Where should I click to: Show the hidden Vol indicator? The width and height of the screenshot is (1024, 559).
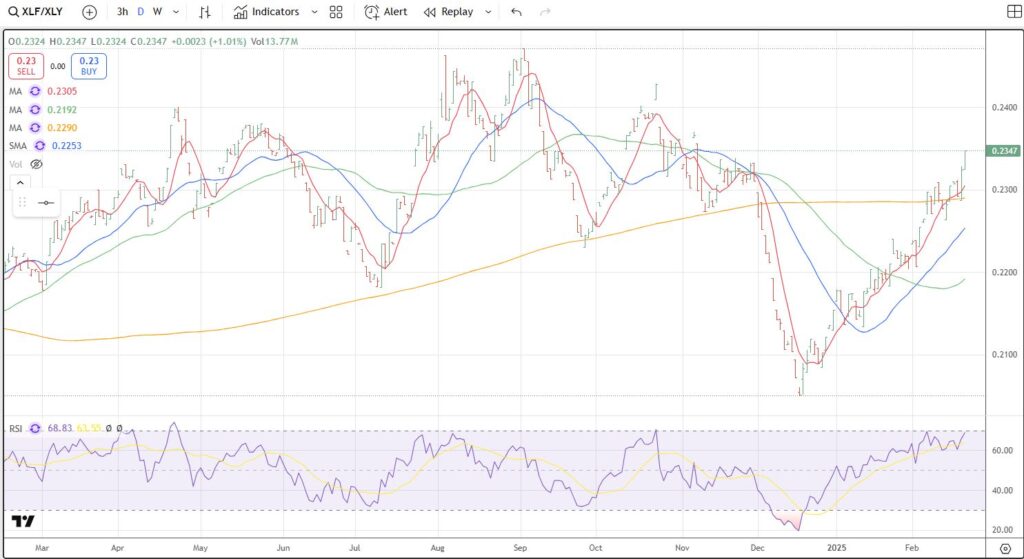pyautogui.click(x=37, y=164)
